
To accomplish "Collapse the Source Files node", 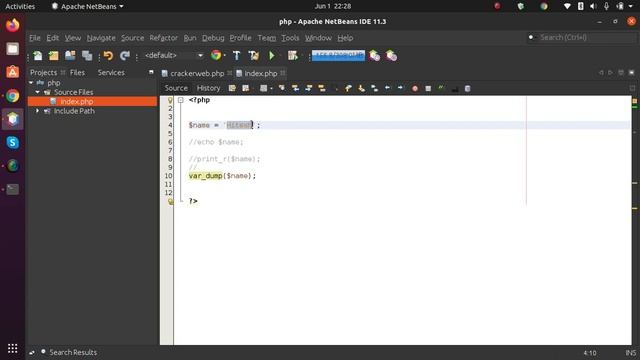I will click(38, 92).
